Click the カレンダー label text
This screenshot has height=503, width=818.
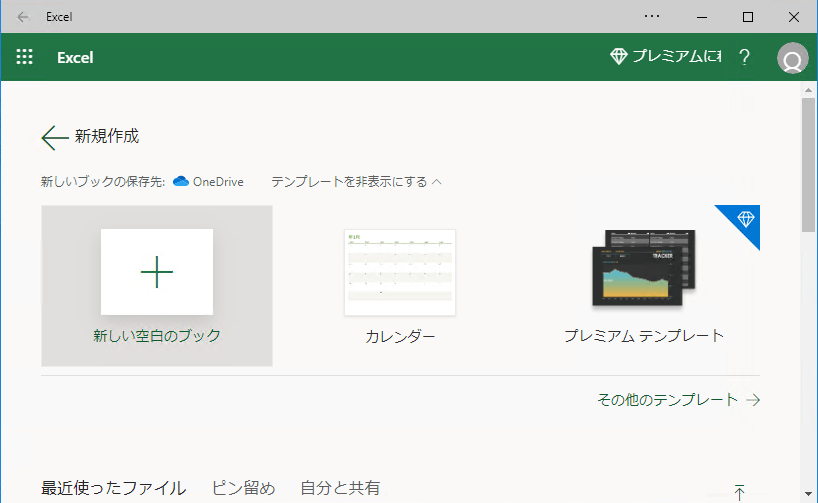pyautogui.click(x=400, y=337)
